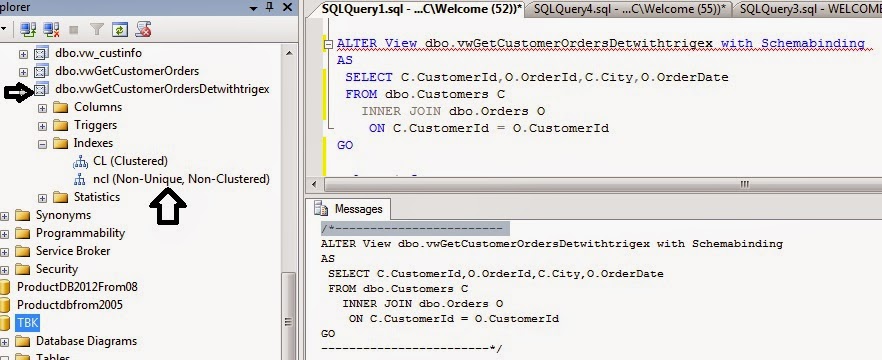Select dbo.vwGetCustomerOrdersDetwithtrigex view
Viewport: 882px width, 360px height.
162,89
